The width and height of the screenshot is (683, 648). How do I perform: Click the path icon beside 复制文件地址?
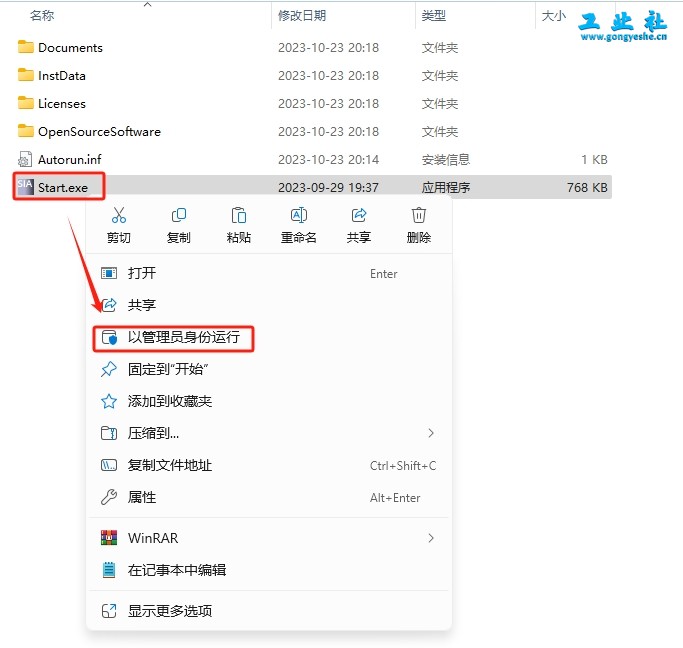click(109, 465)
